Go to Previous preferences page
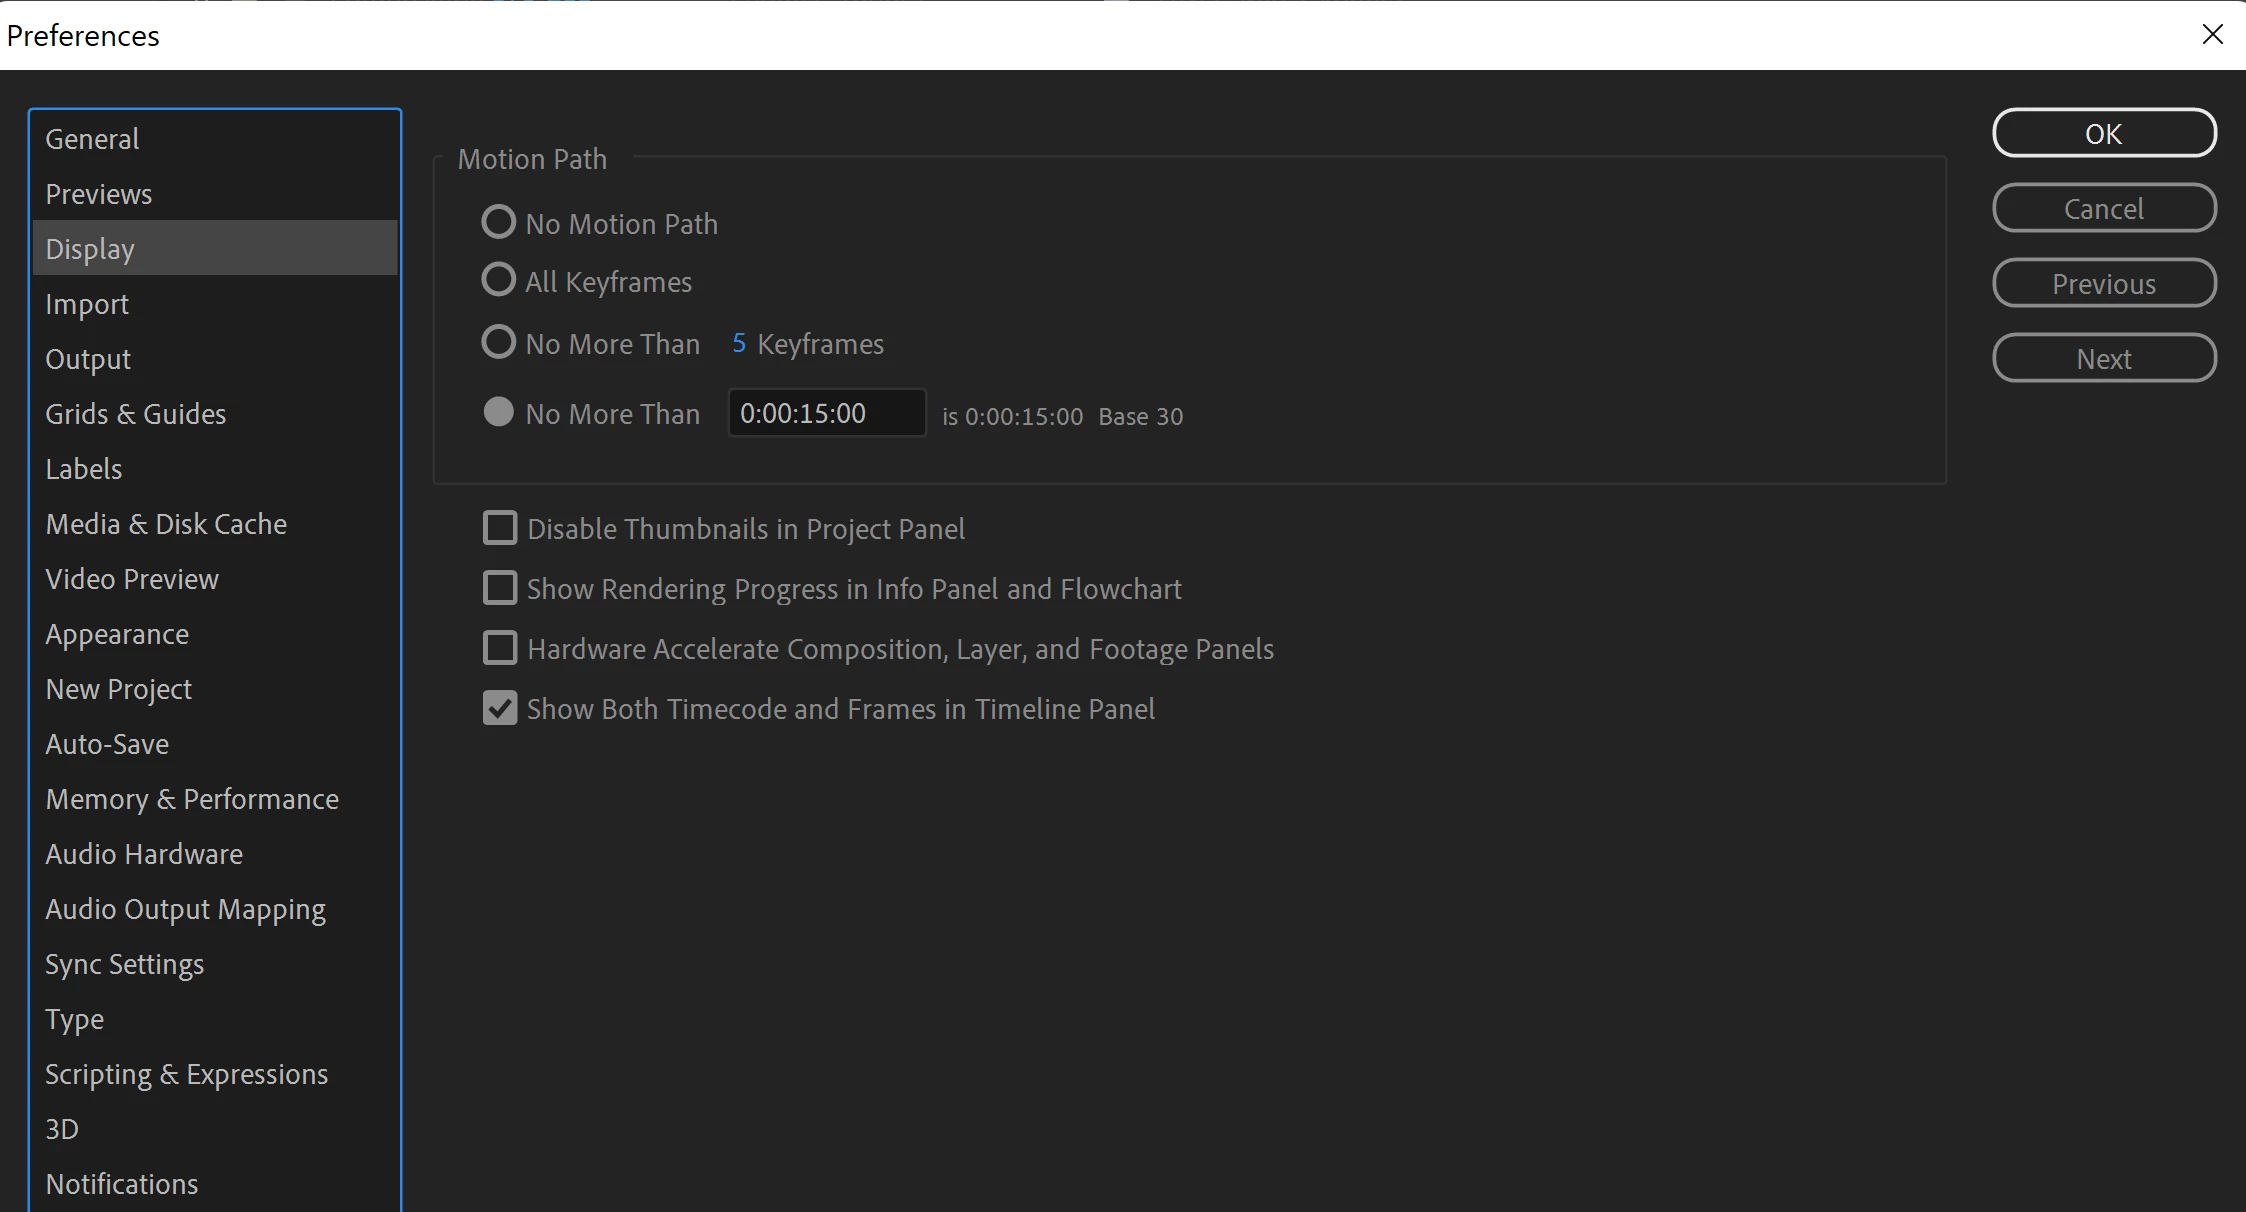This screenshot has width=2246, height=1212. pyautogui.click(x=2104, y=284)
